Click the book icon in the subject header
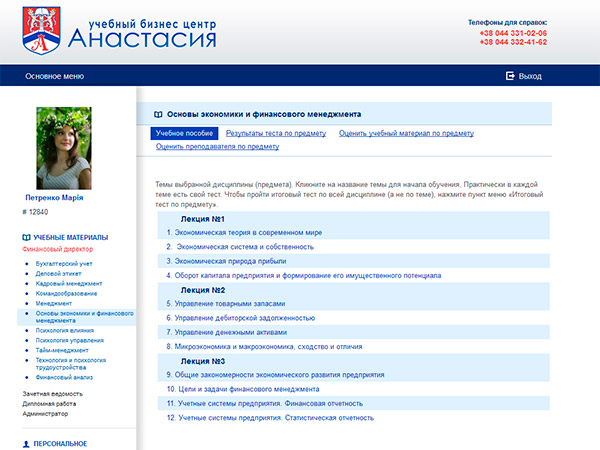This screenshot has height=450, width=600. tap(158, 115)
